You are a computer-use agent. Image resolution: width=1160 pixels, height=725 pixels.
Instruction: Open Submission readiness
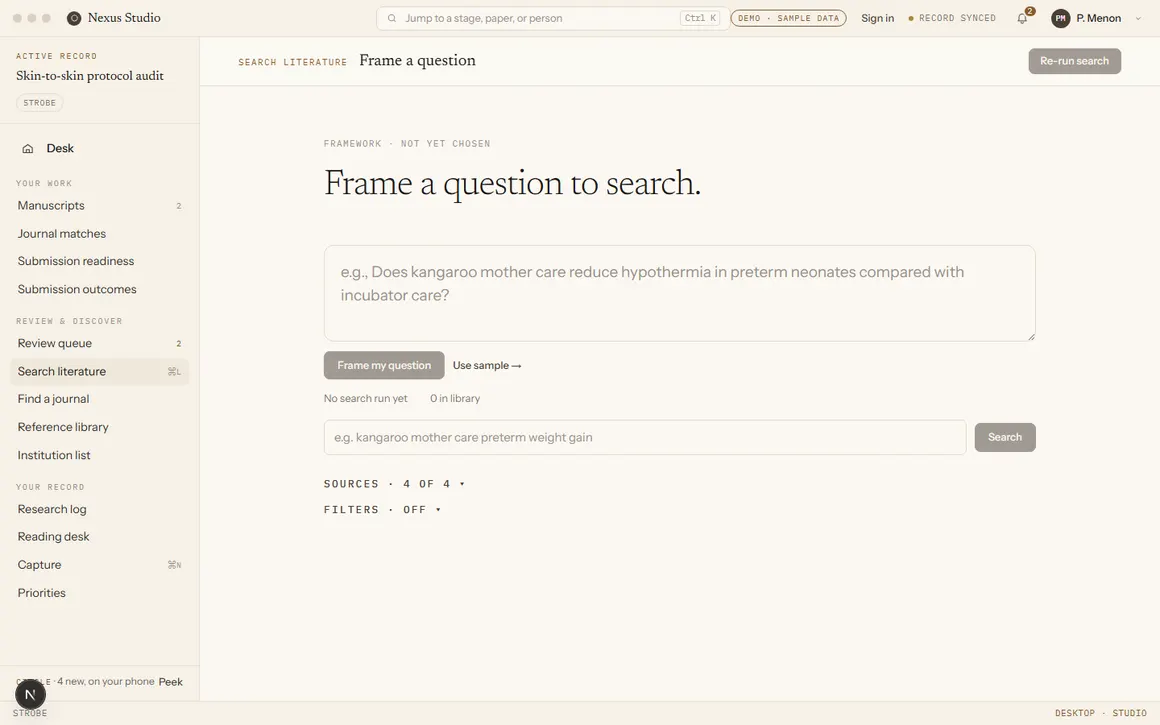[x=99, y=261]
